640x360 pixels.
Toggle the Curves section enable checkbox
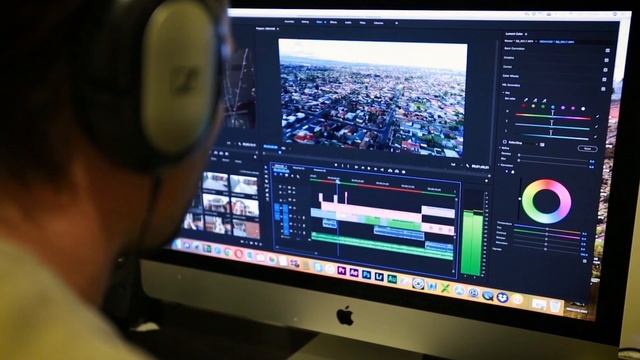(x=605, y=70)
